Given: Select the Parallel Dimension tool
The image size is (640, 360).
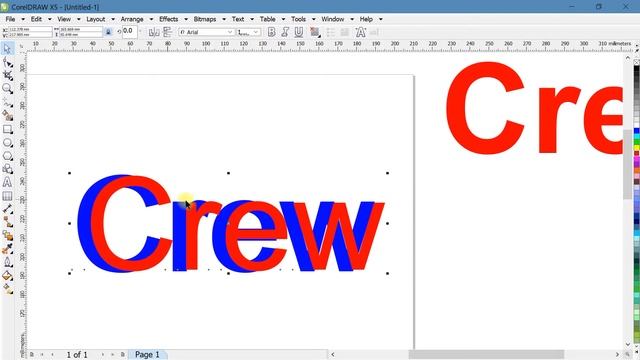Looking at the screenshot, I should (7, 209).
